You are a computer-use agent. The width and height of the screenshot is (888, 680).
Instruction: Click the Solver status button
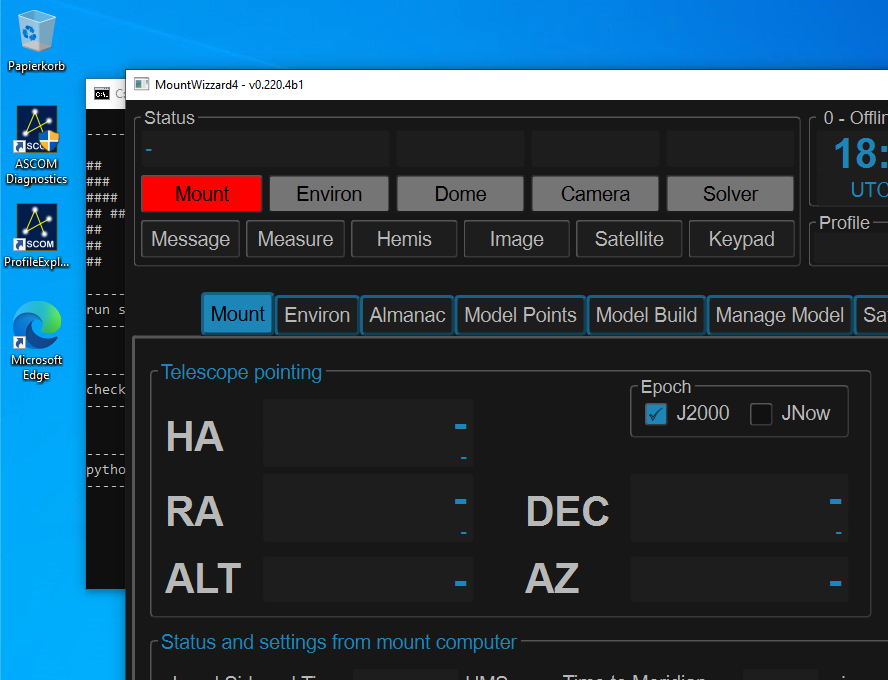click(731, 194)
